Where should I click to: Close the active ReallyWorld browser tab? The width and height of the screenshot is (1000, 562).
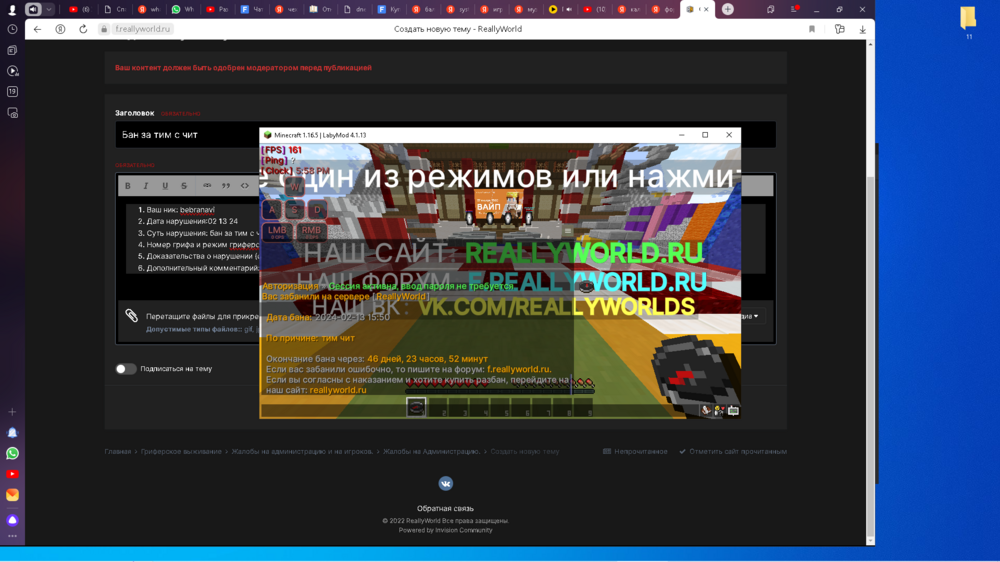[x=706, y=10]
